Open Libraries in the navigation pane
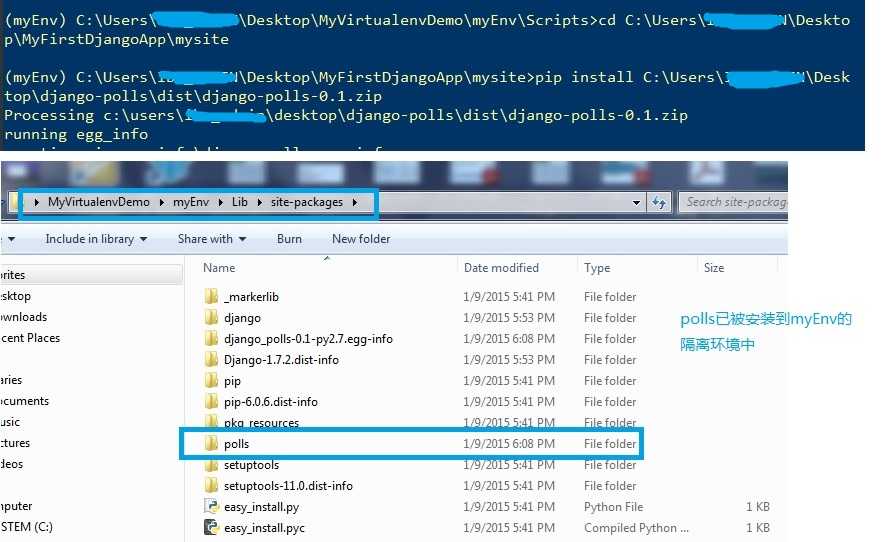The width and height of the screenshot is (881, 542). coord(11,380)
